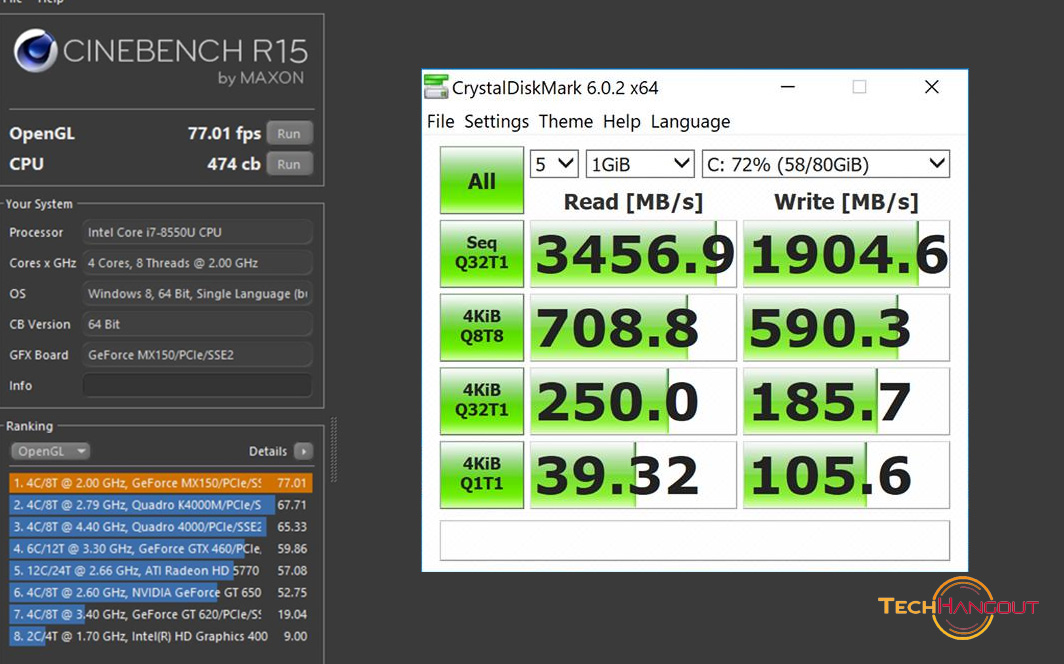The image size is (1064, 664).
Task: Open the drive dropdown showing C: 72%
Action: (x=825, y=164)
